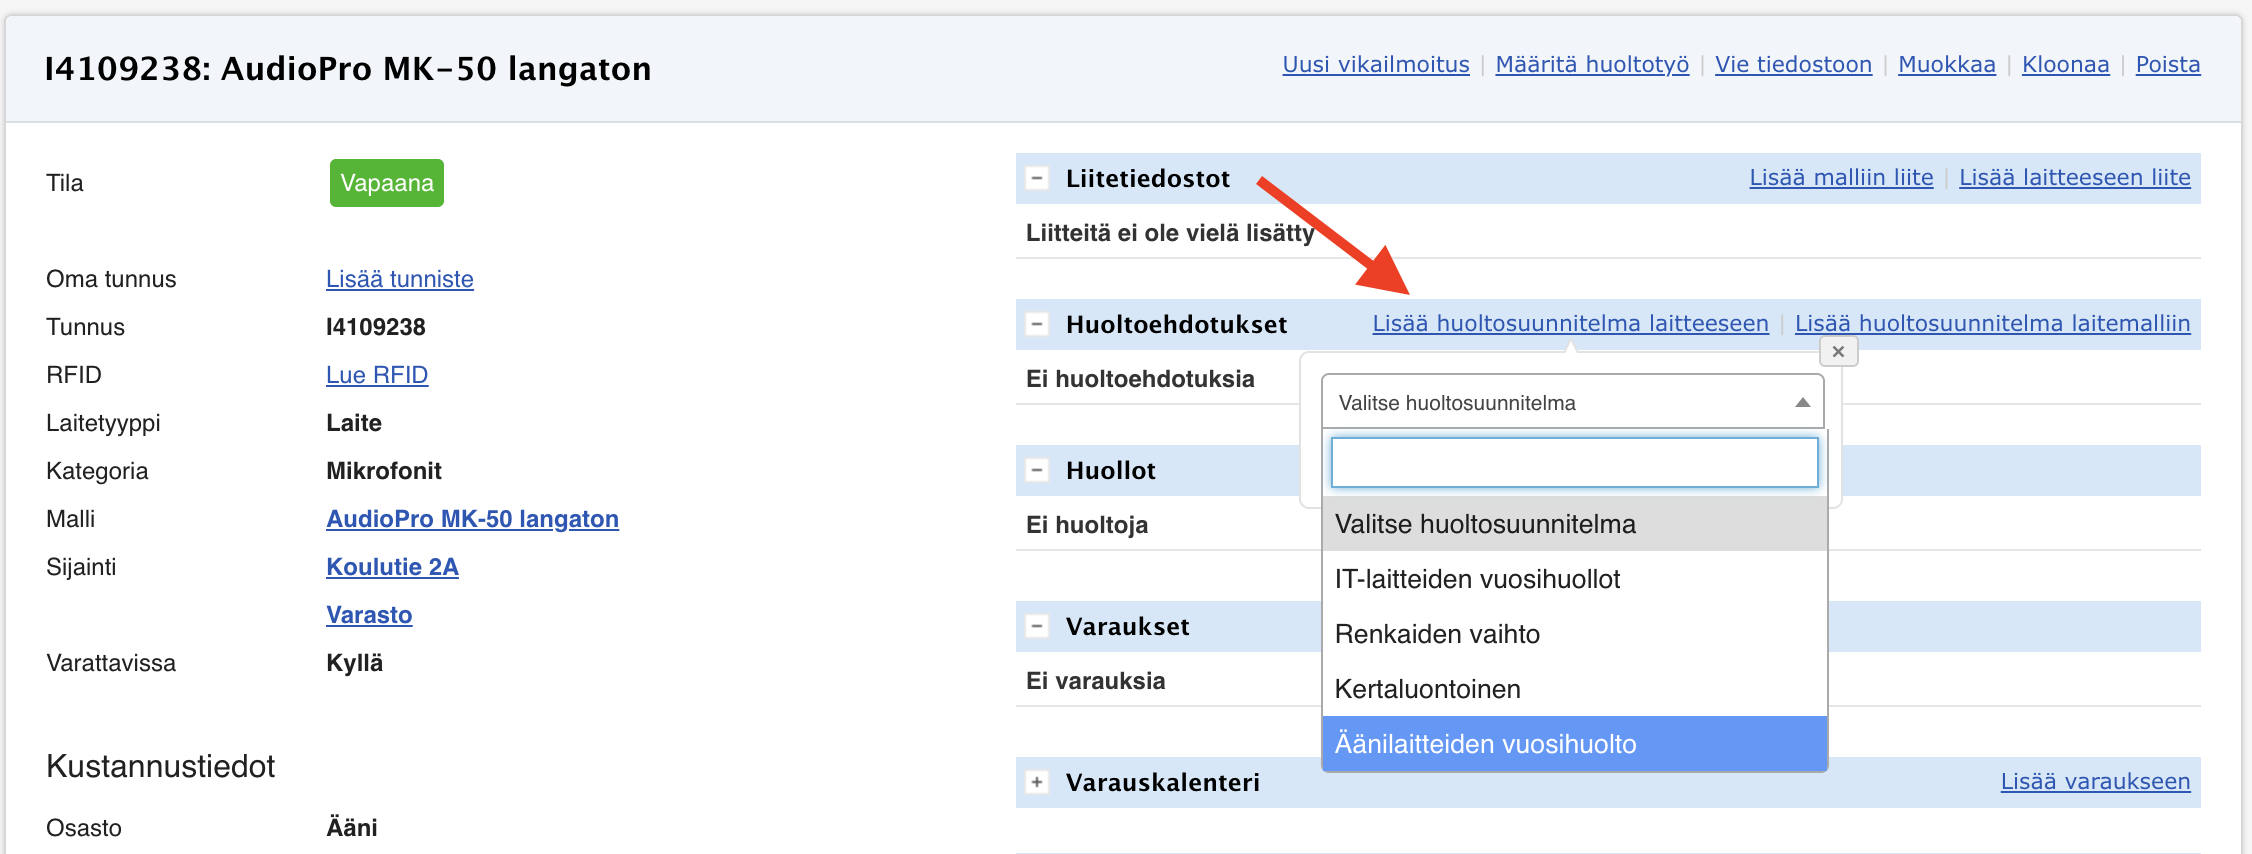The height and width of the screenshot is (854, 2252).
Task: Click Määritä huoltotyö link
Action: [1592, 65]
